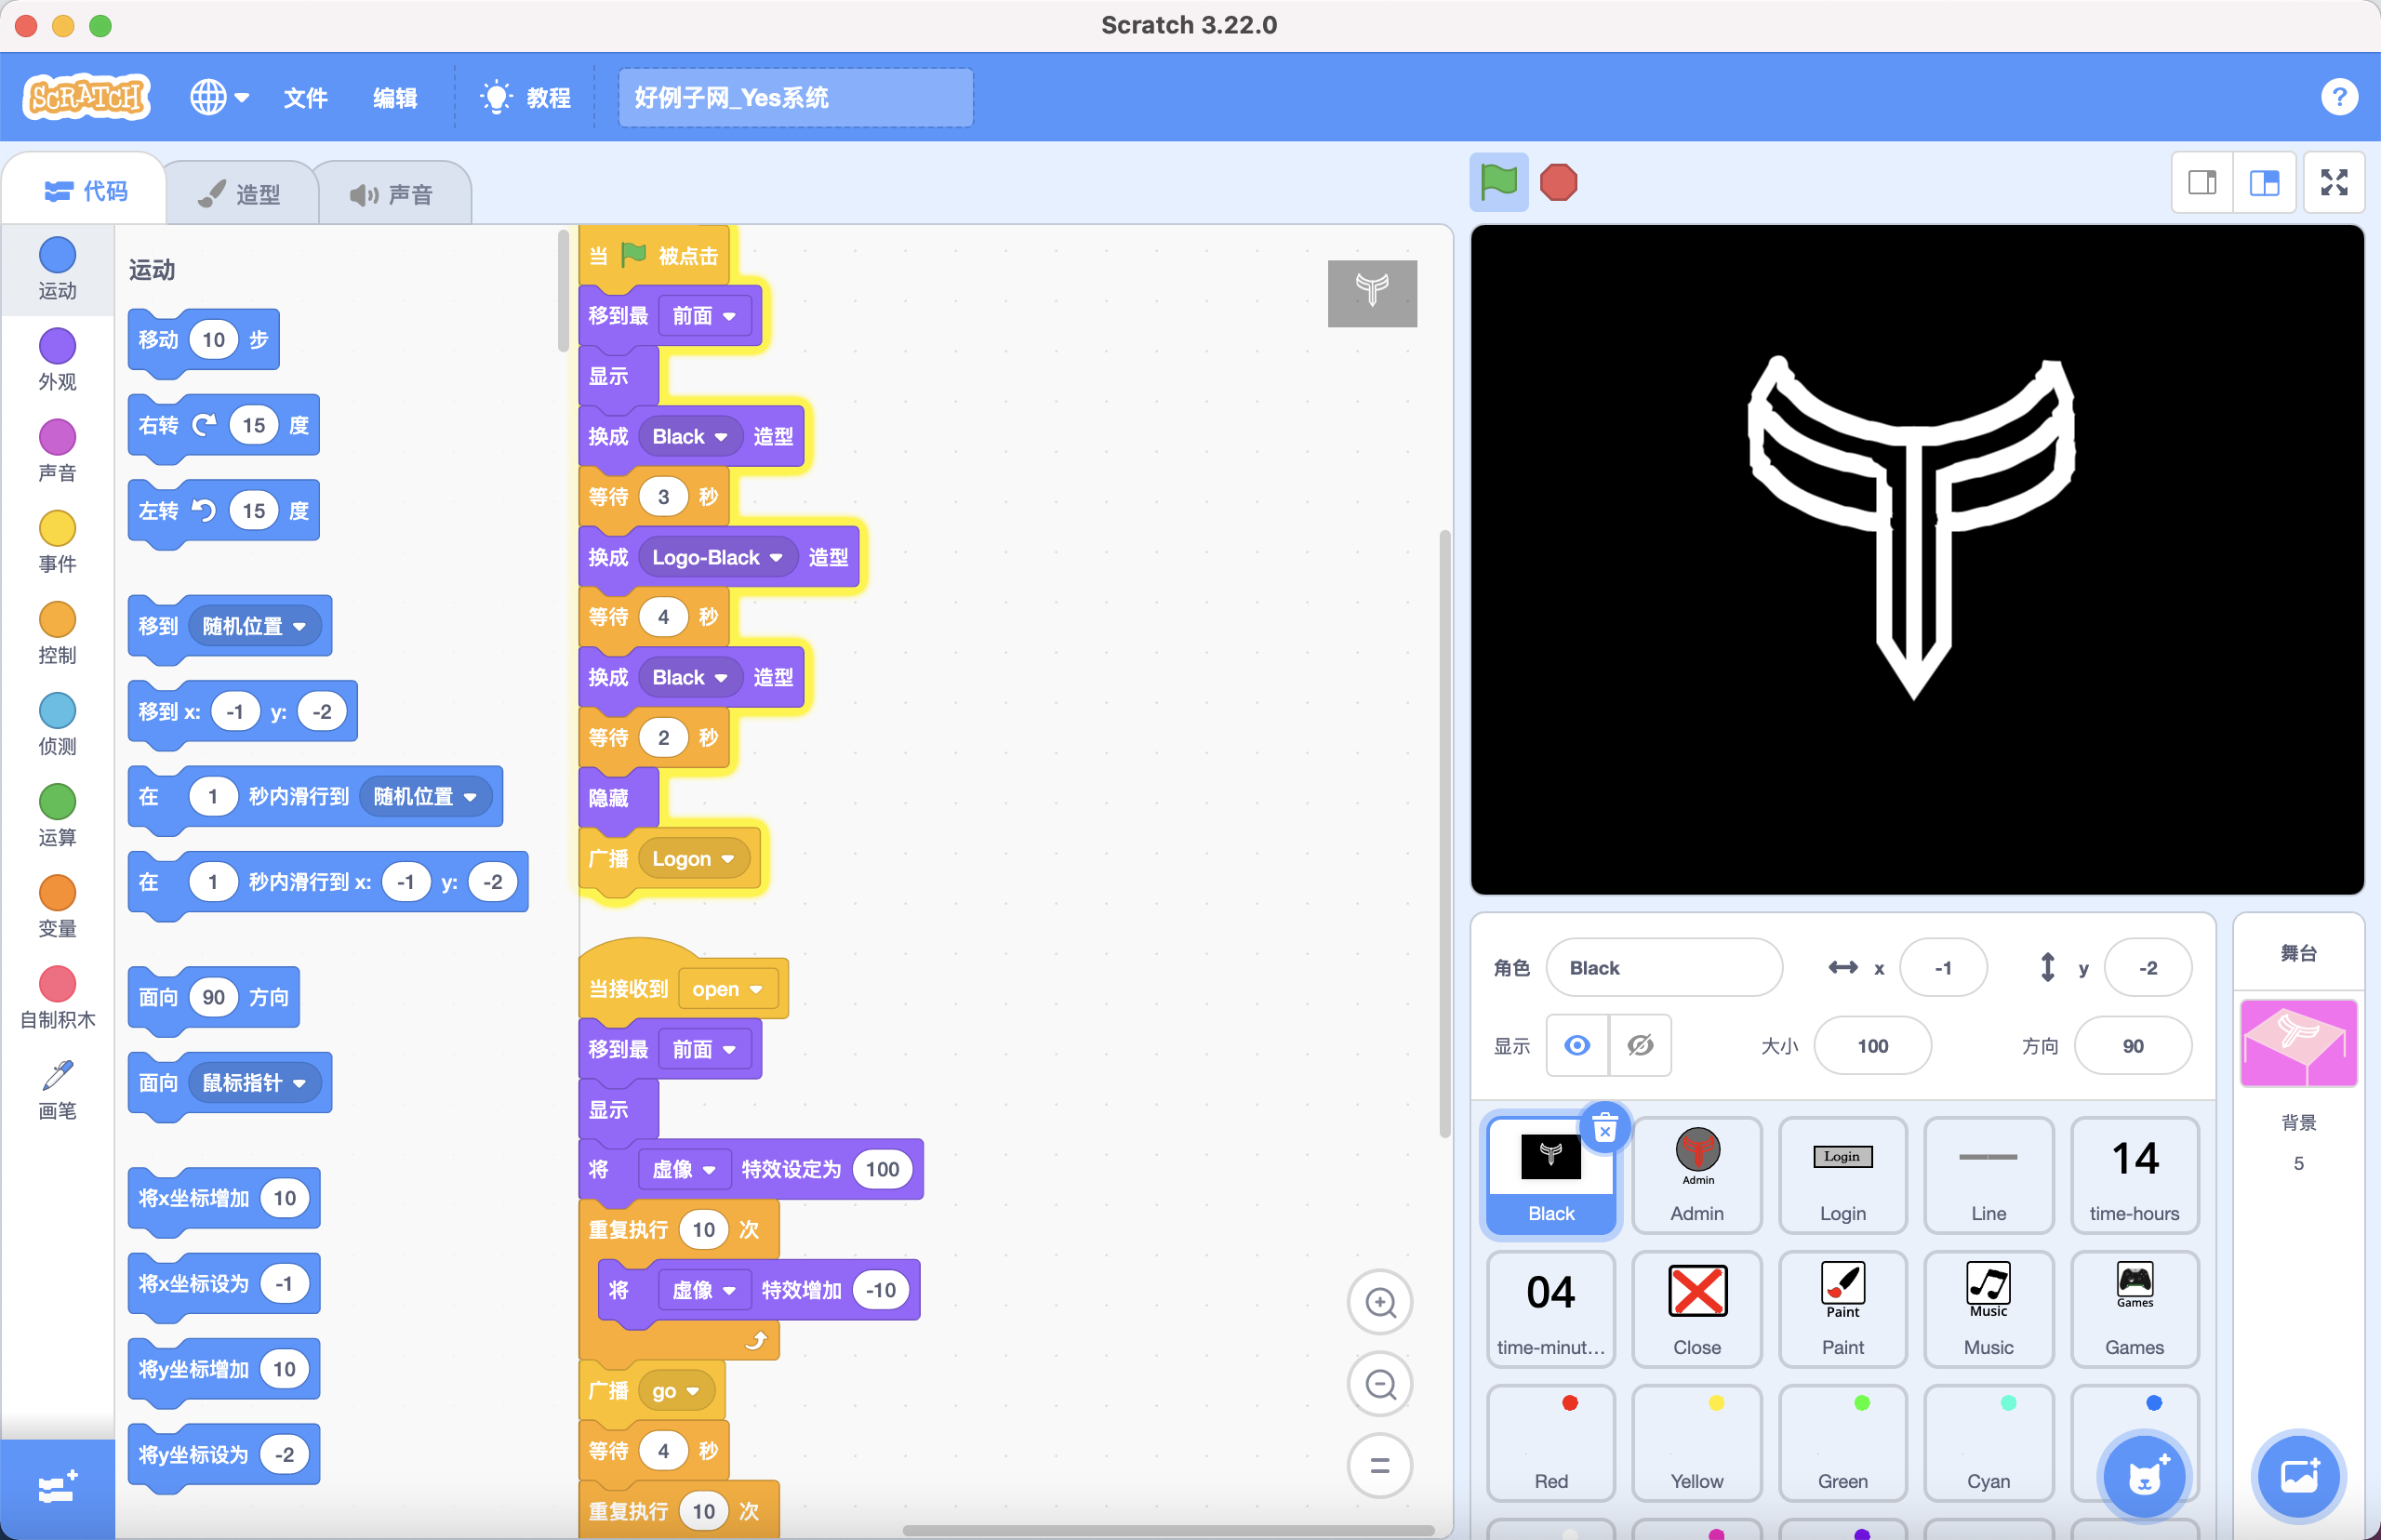The width and height of the screenshot is (2381, 1540).
Task: Select the 运动 motion category
Action: [57, 268]
